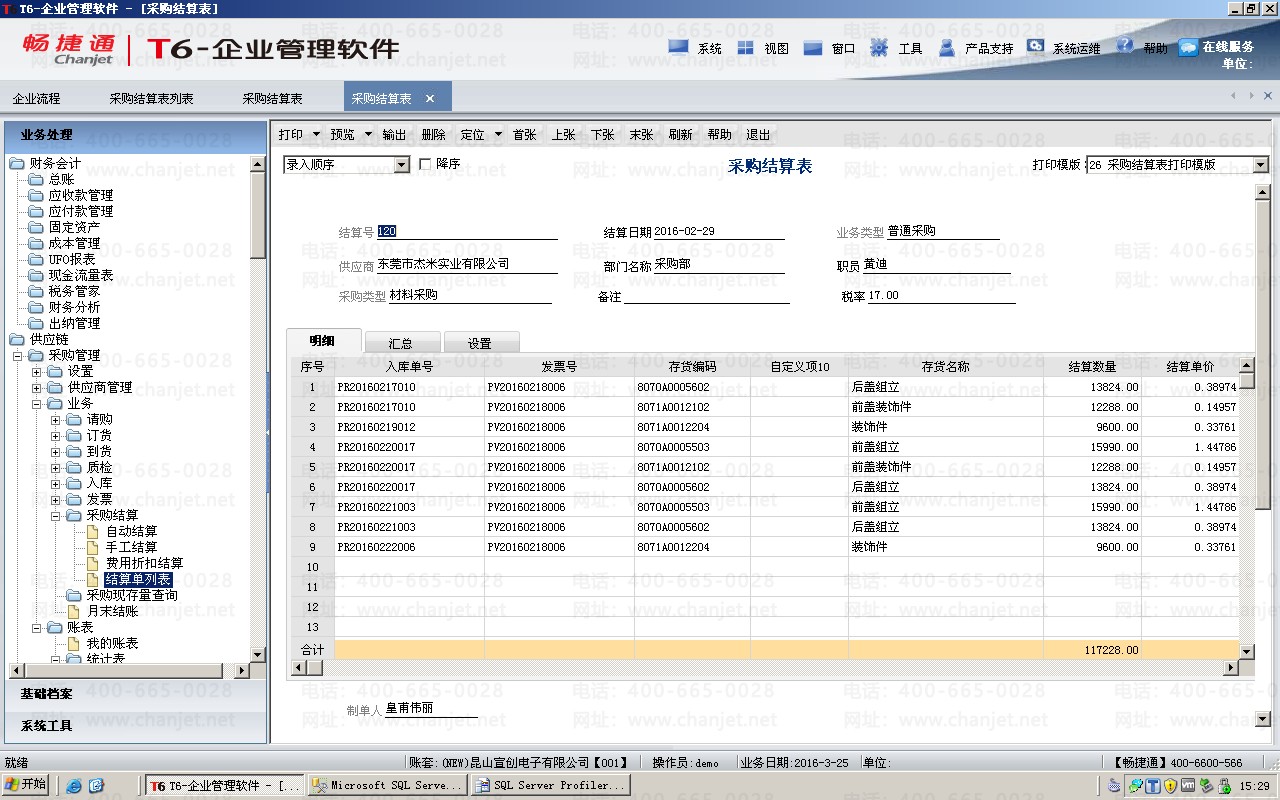Click the 系统 monitor icon in header
This screenshot has height=800, width=1280.
[x=679, y=47]
